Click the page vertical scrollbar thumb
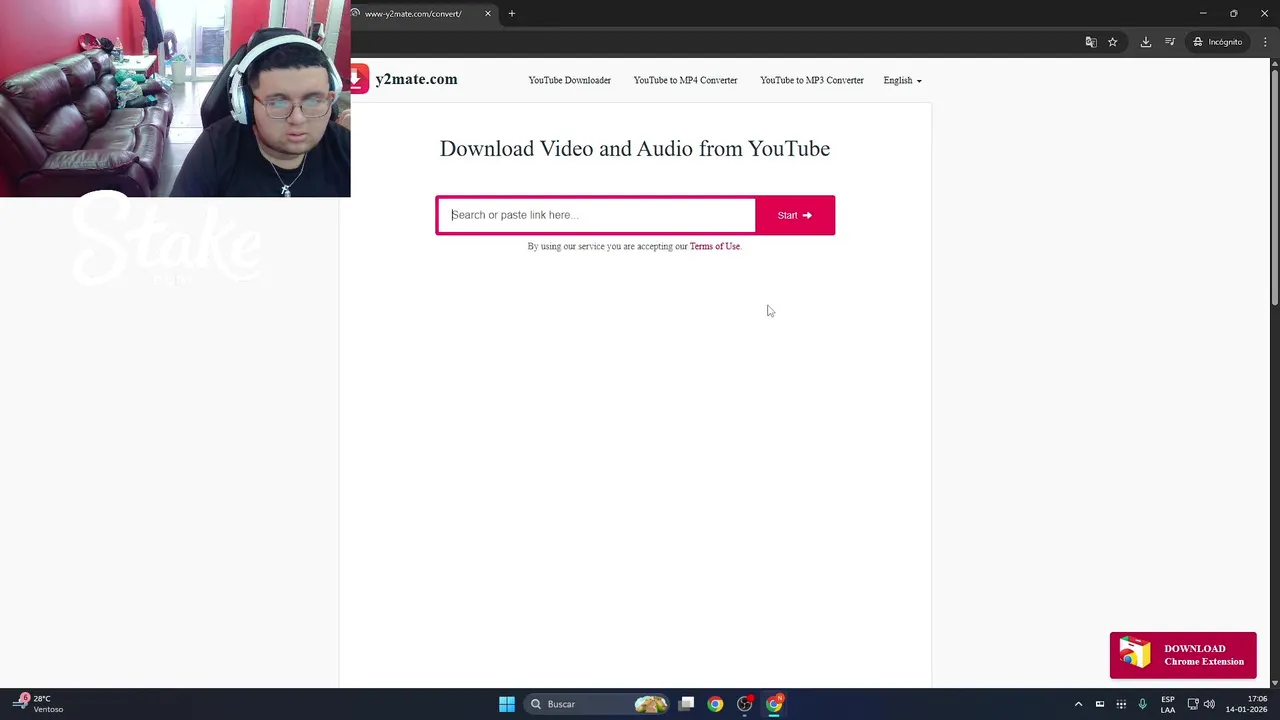The image size is (1280, 720). pyautogui.click(x=1274, y=186)
